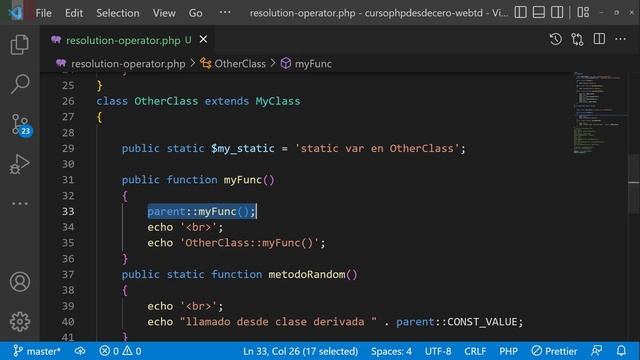Open the Manage settings gear
This screenshot has width=640, height=360.
tap(20, 322)
